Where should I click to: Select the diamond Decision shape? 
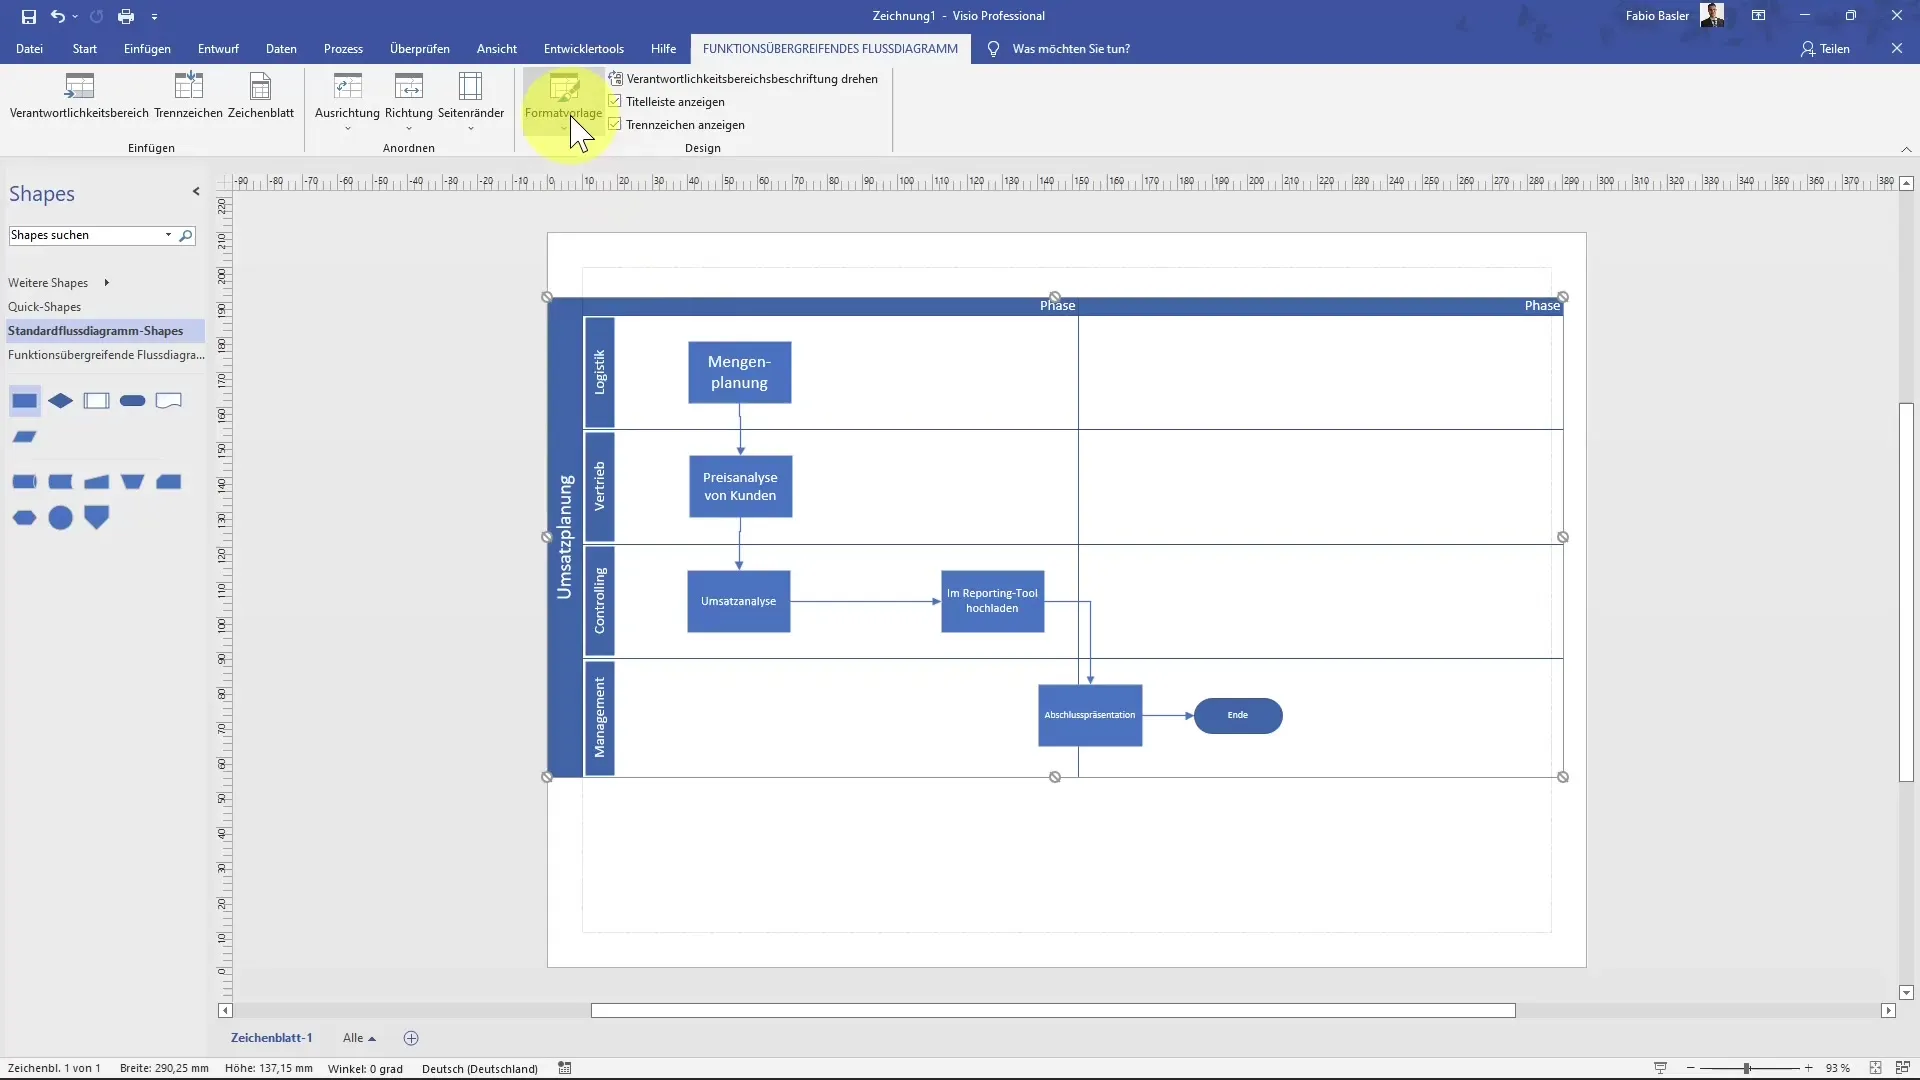(61, 401)
